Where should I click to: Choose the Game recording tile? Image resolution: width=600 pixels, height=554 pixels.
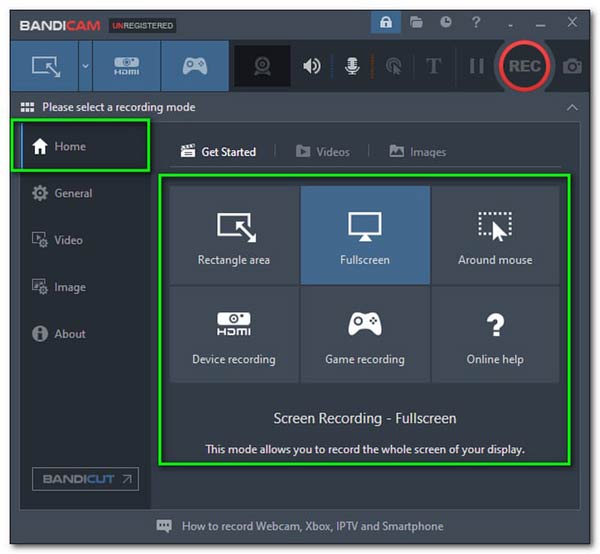click(365, 335)
